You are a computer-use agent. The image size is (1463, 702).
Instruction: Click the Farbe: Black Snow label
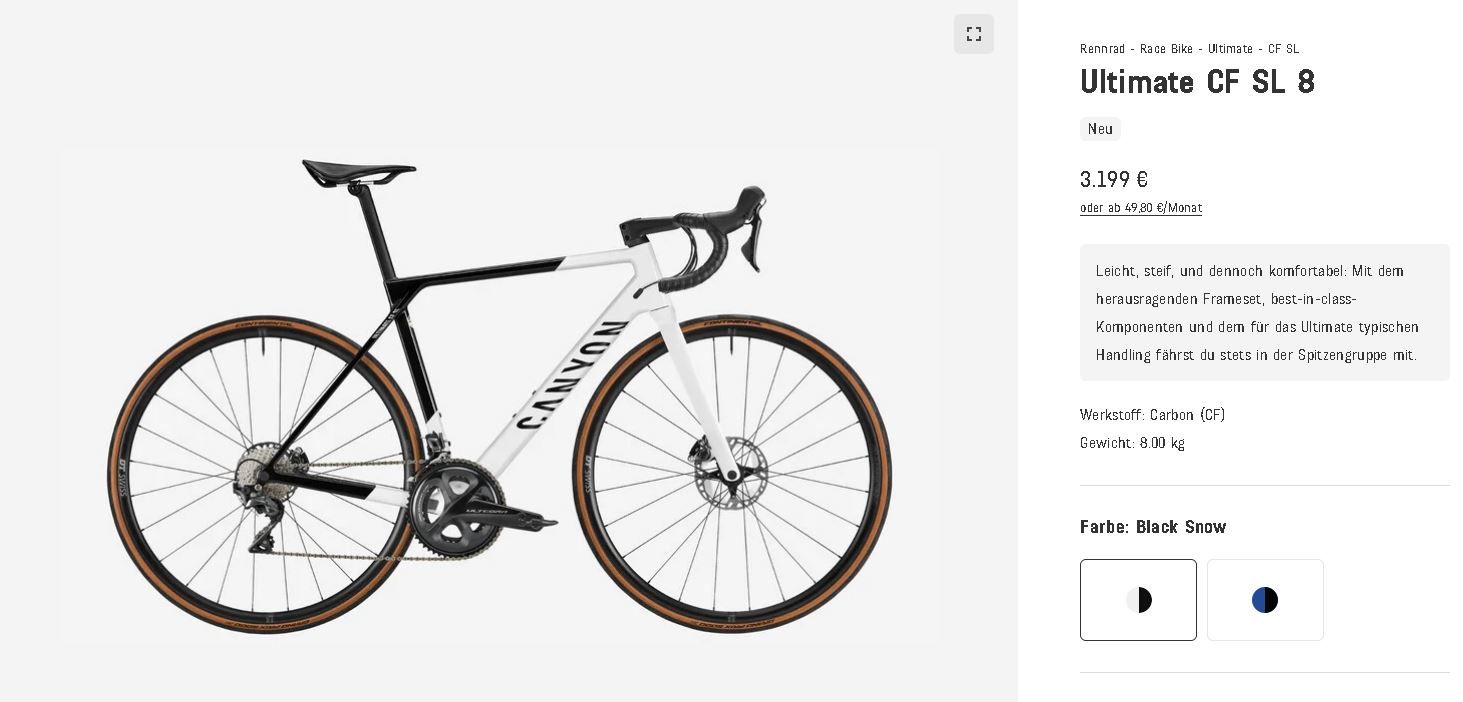coord(1153,527)
